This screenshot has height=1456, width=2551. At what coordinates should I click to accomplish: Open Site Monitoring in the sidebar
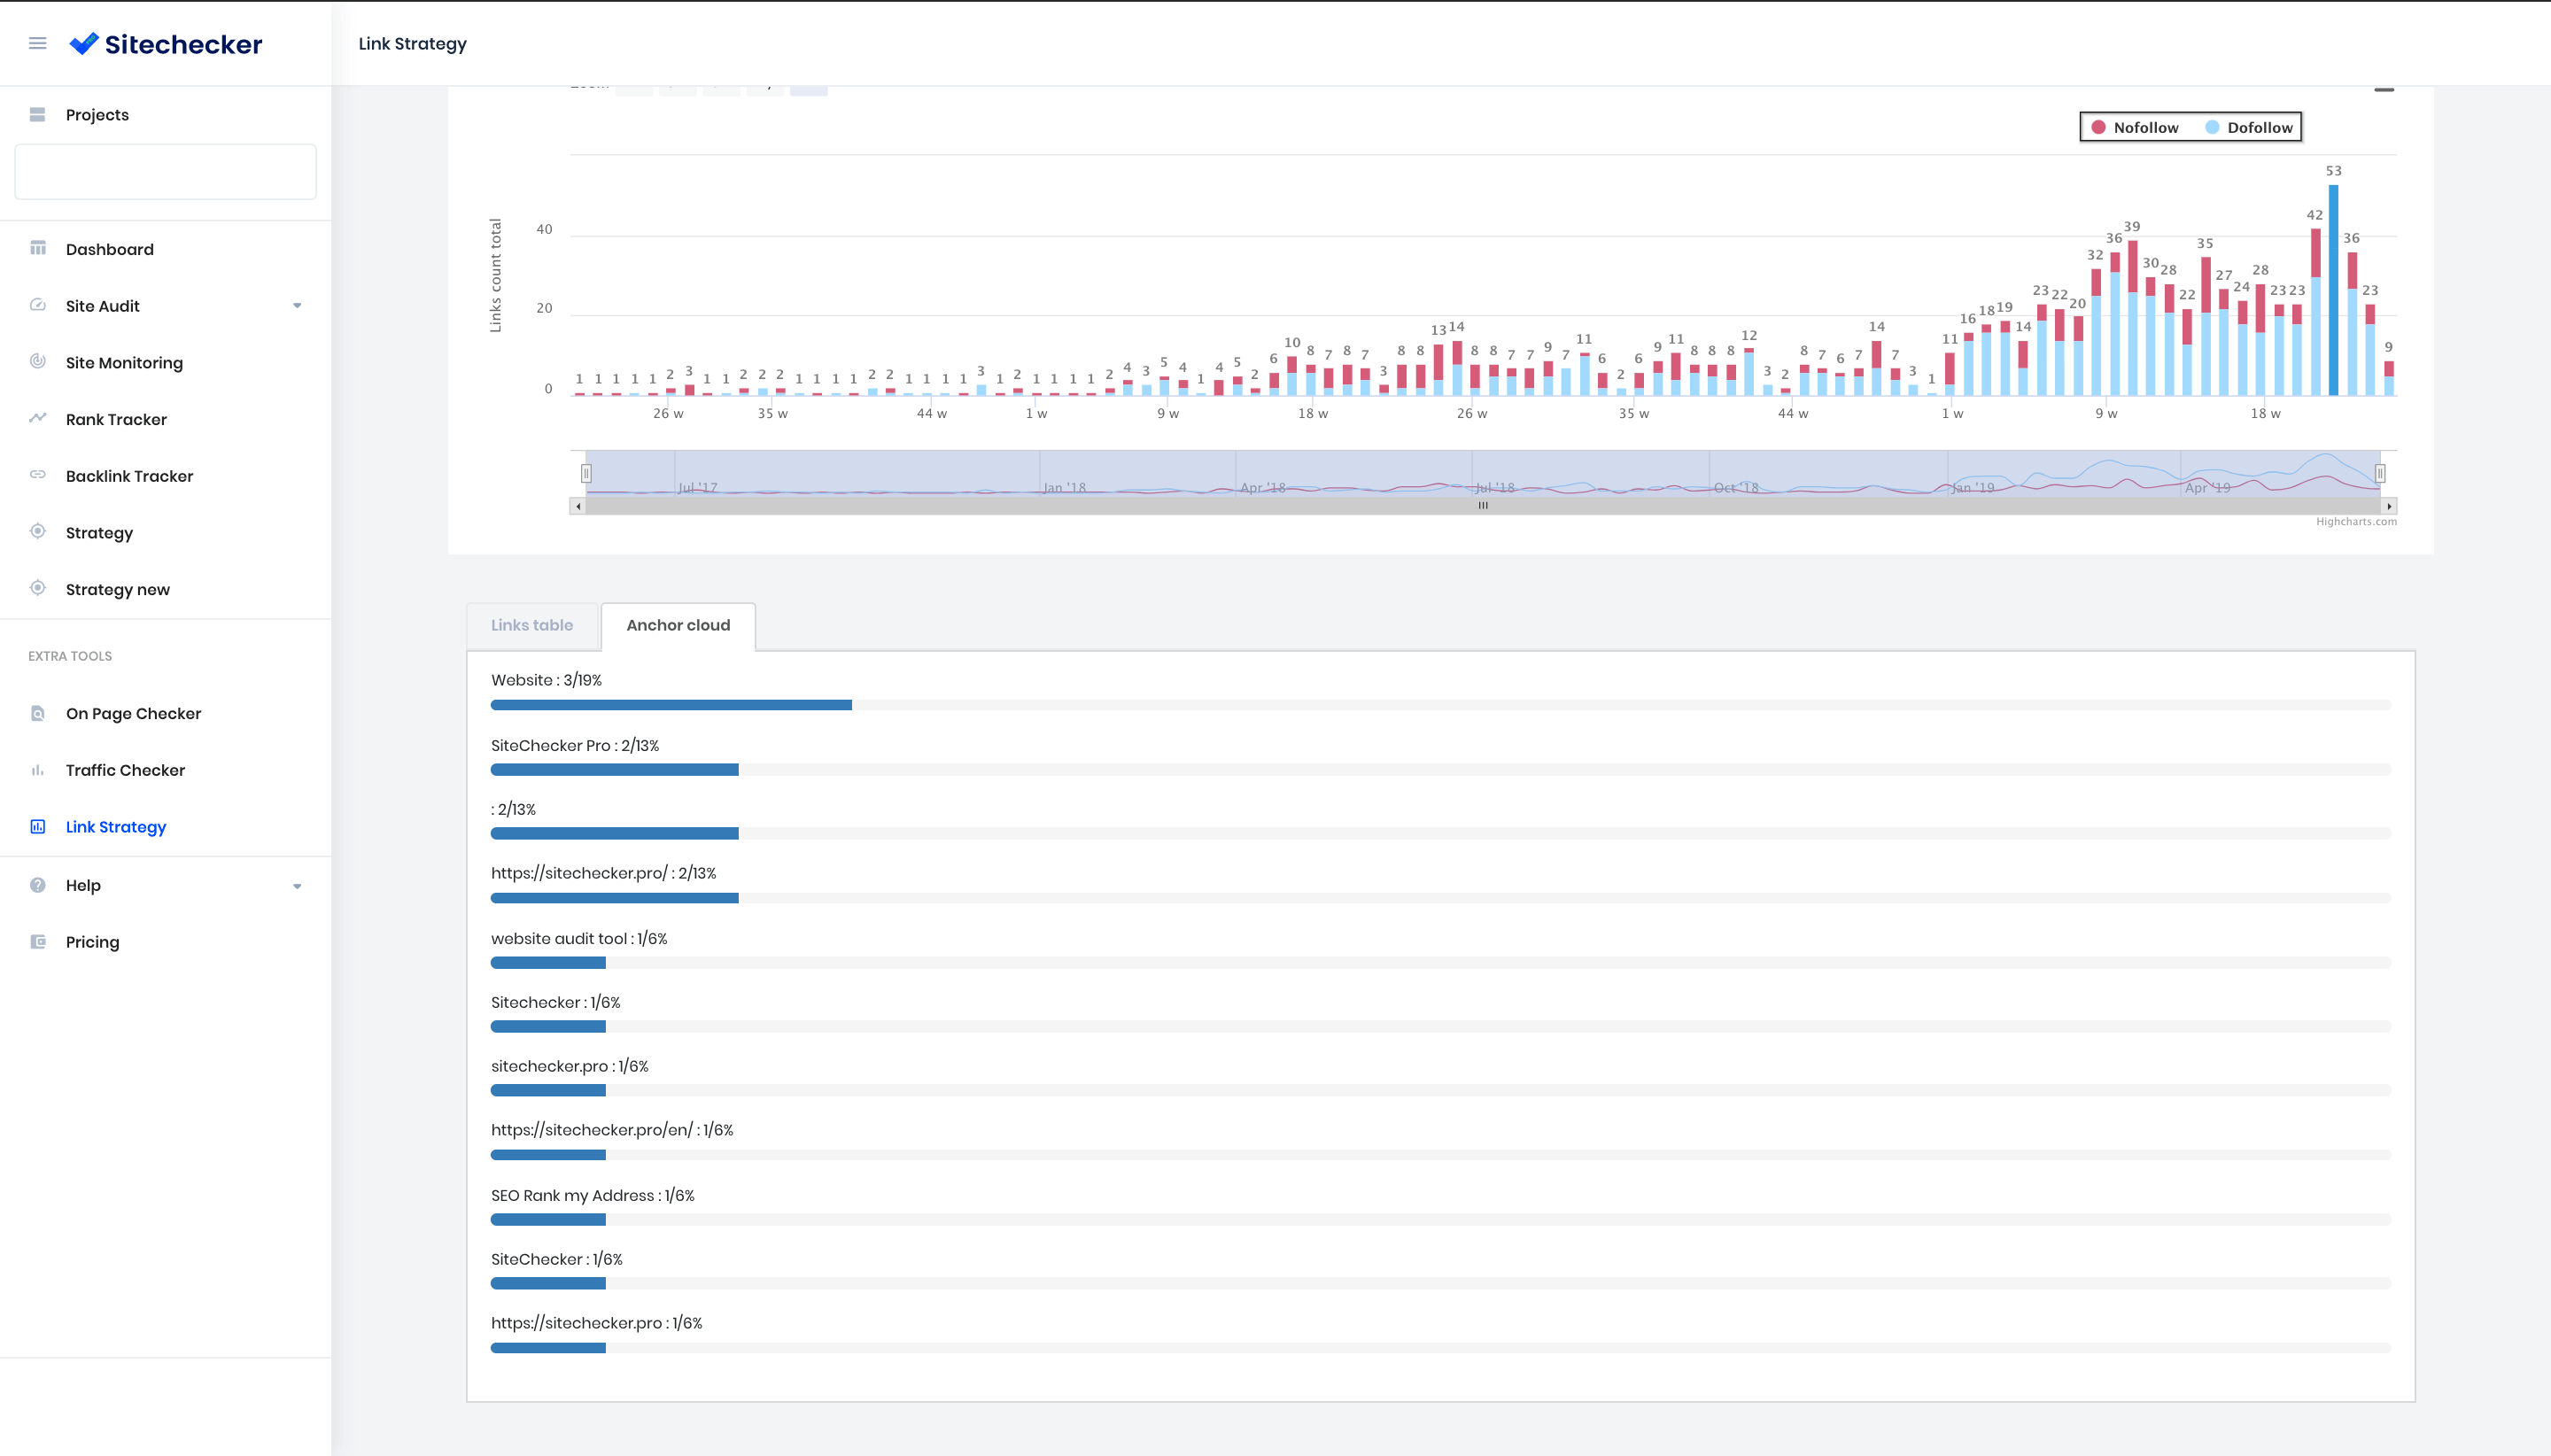[124, 363]
